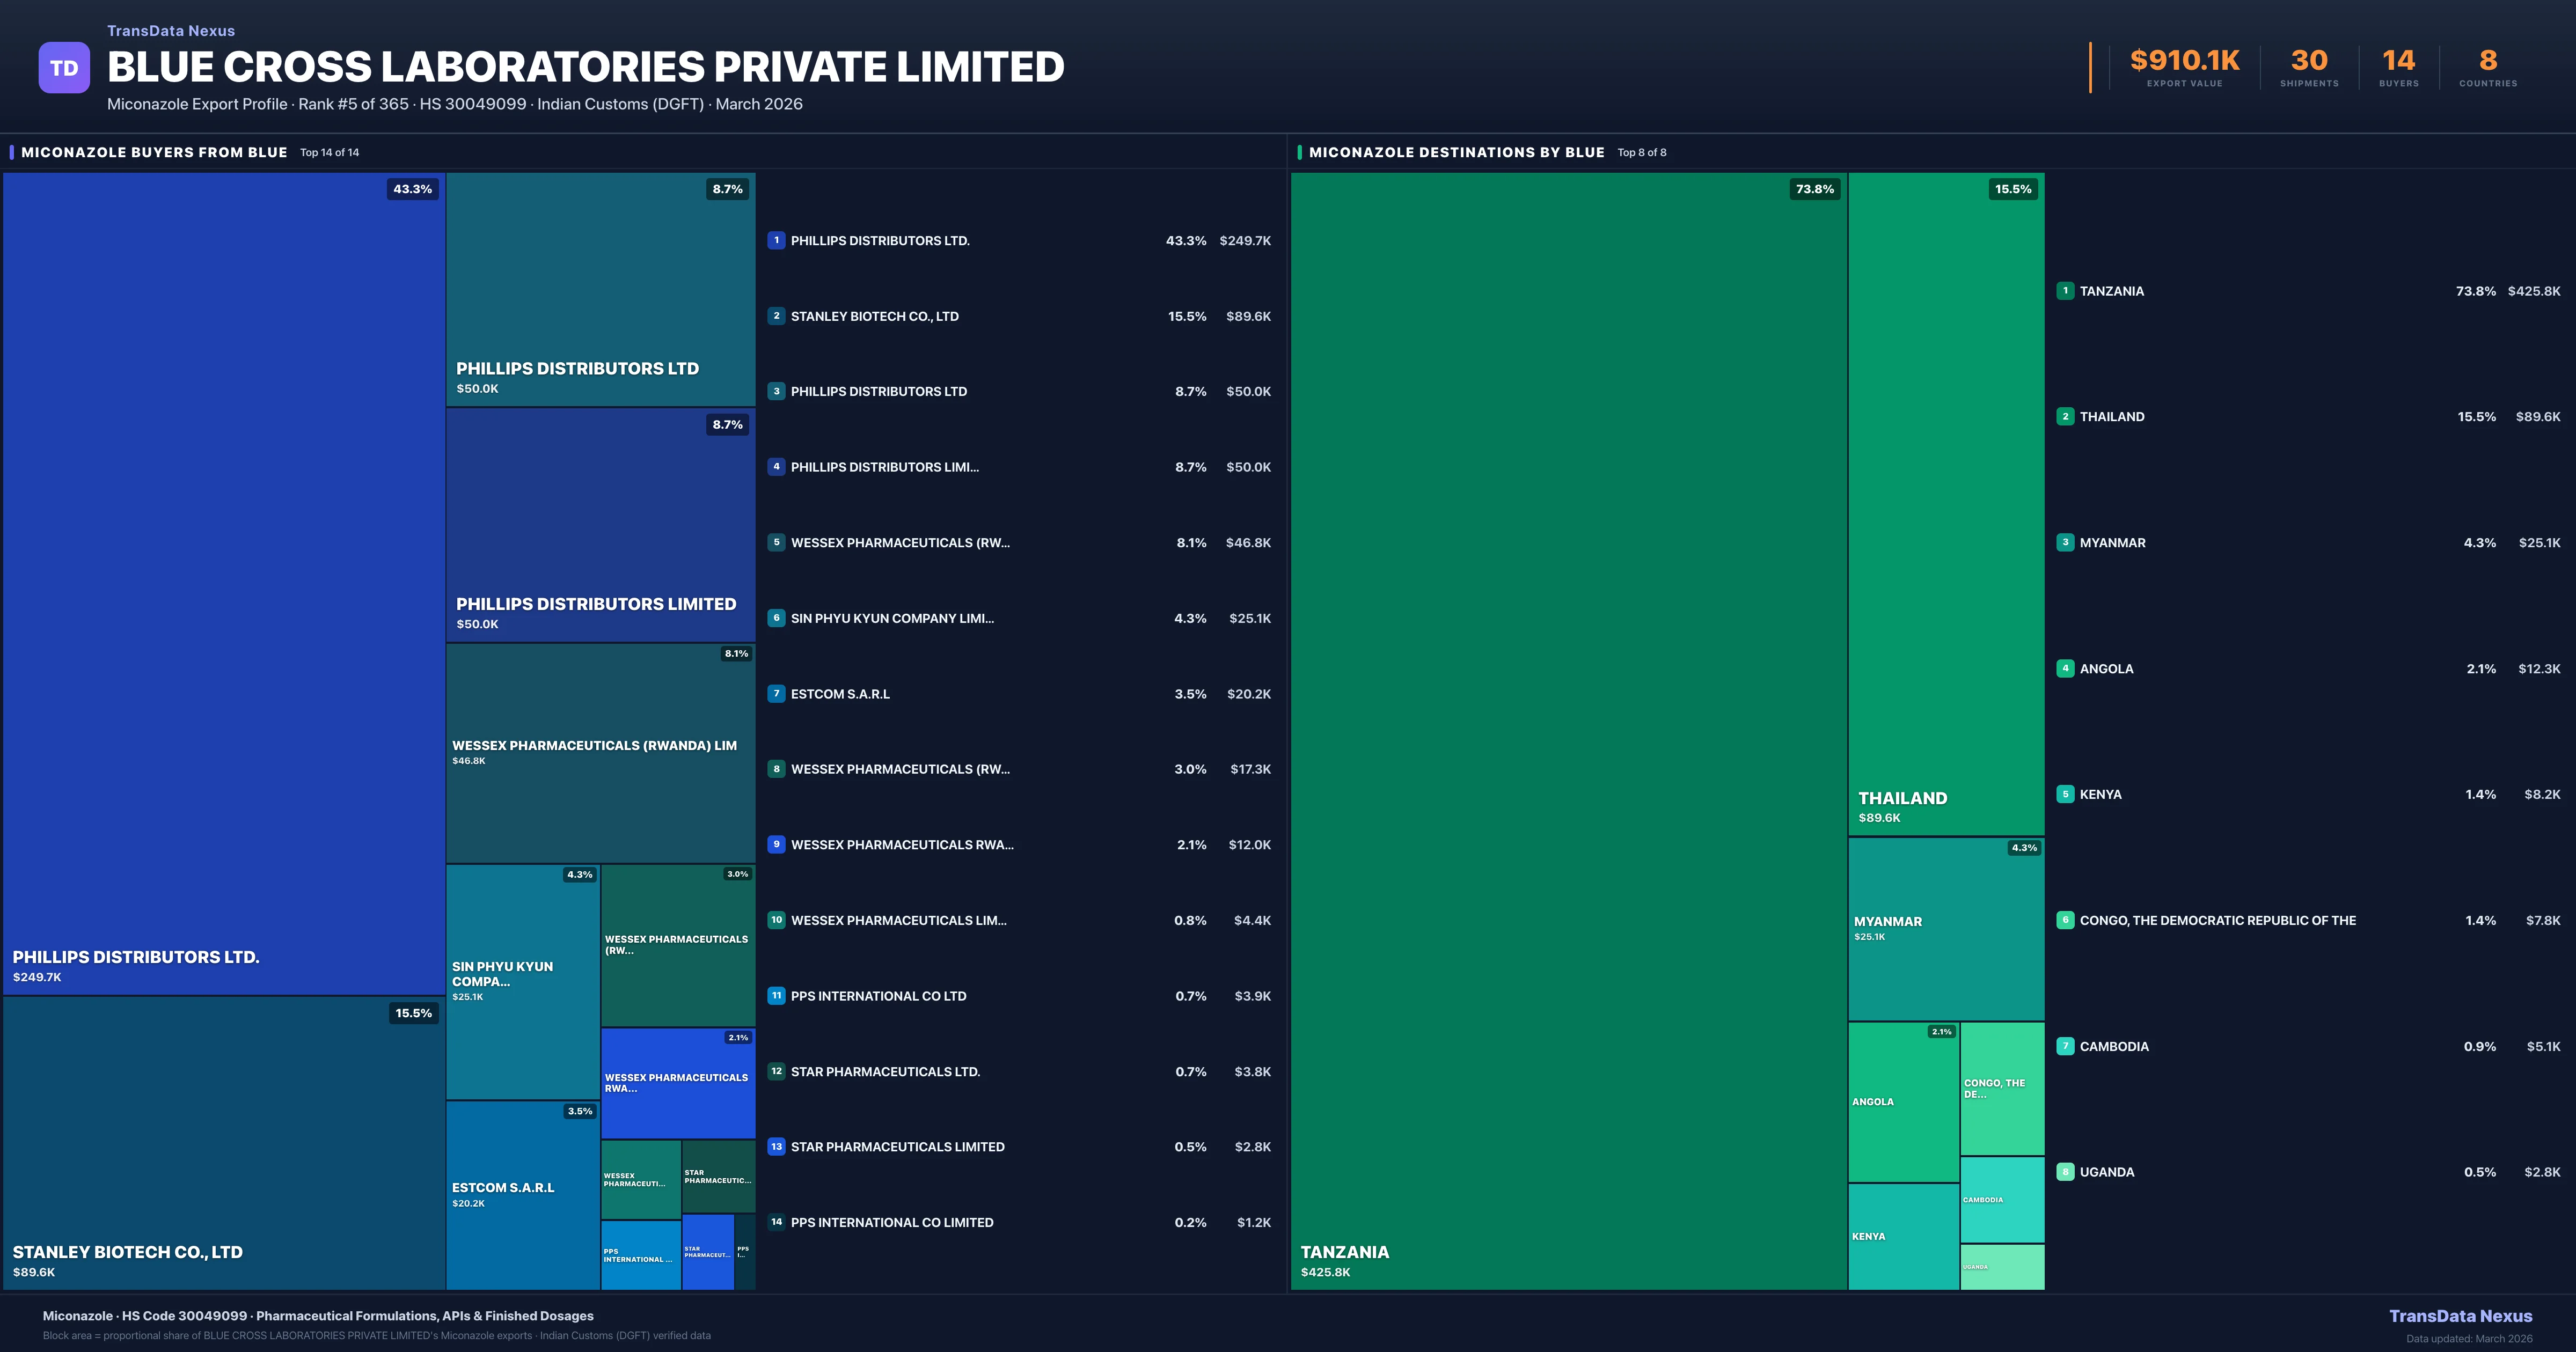Click rank 1 badge beside Tanzania legend entry

pyautogui.click(x=2065, y=291)
